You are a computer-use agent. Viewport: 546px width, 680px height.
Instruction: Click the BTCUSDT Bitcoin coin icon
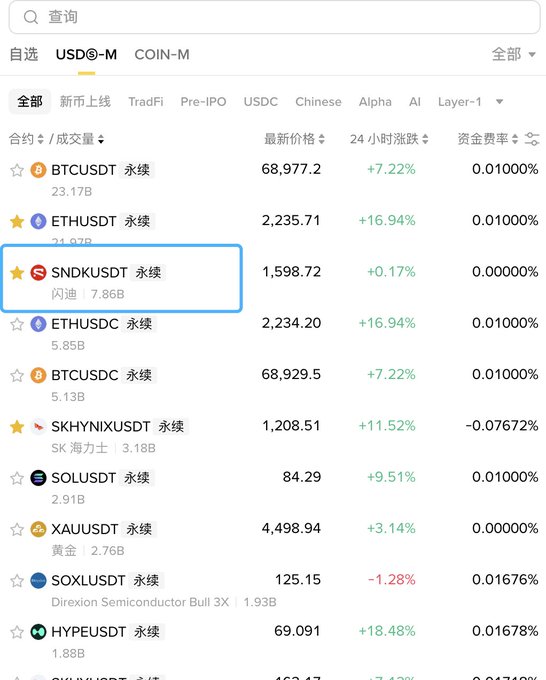tap(38, 170)
